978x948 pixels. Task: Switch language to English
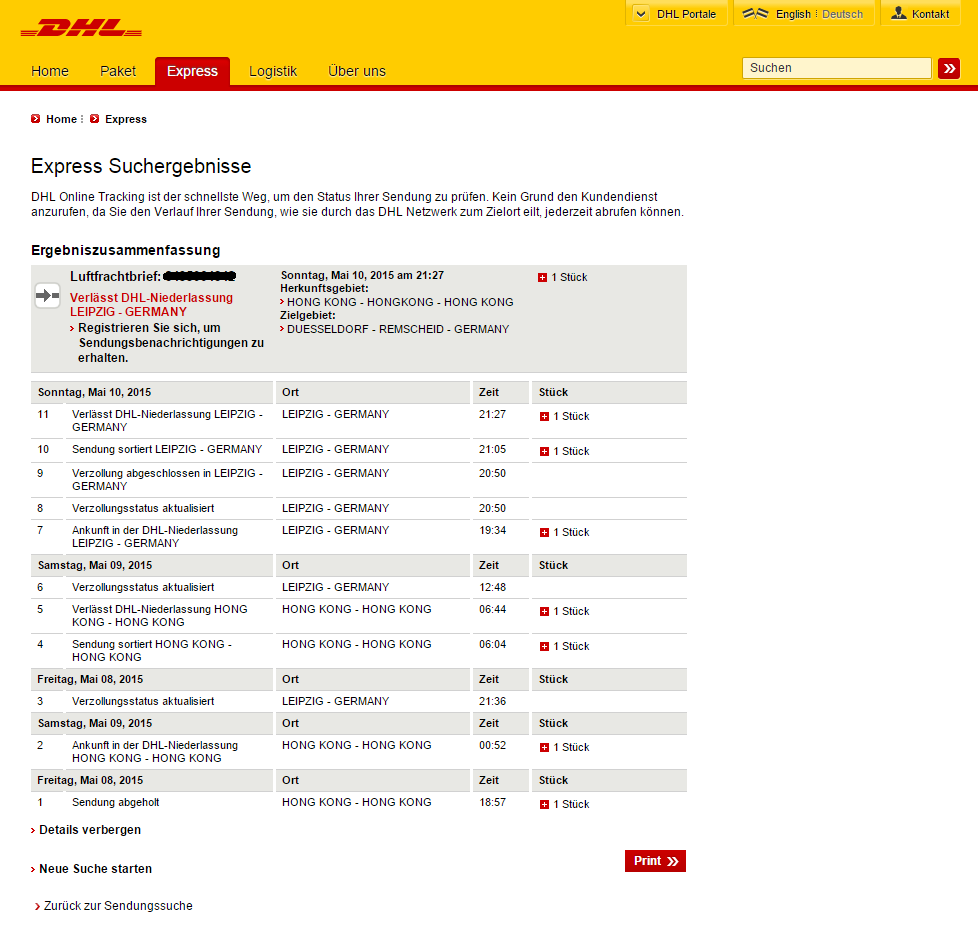[793, 14]
